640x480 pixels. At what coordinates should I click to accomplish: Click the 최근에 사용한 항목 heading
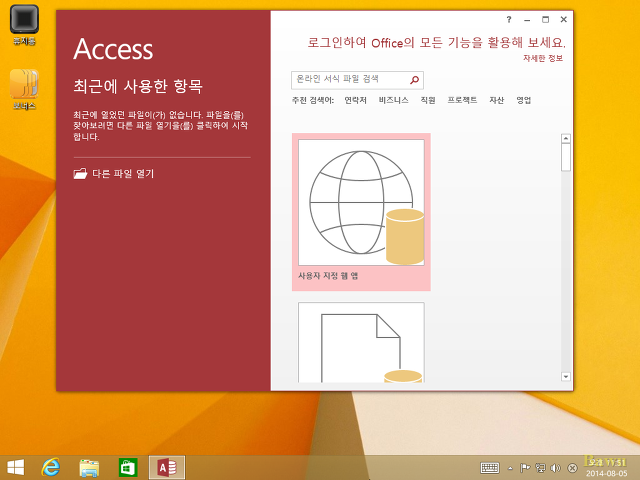coord(138,86)
